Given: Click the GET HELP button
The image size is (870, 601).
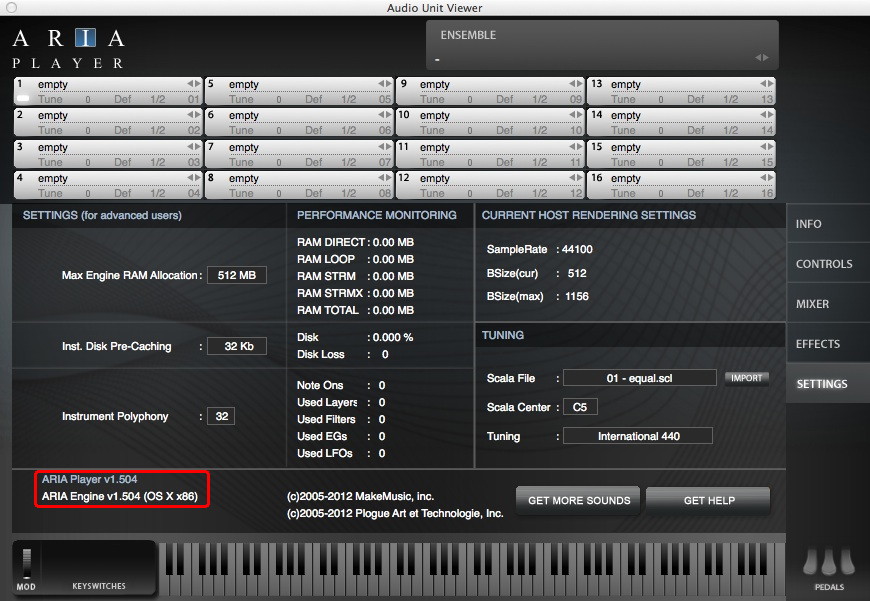Looking at the screenshot, I should [x=708, y=500].
